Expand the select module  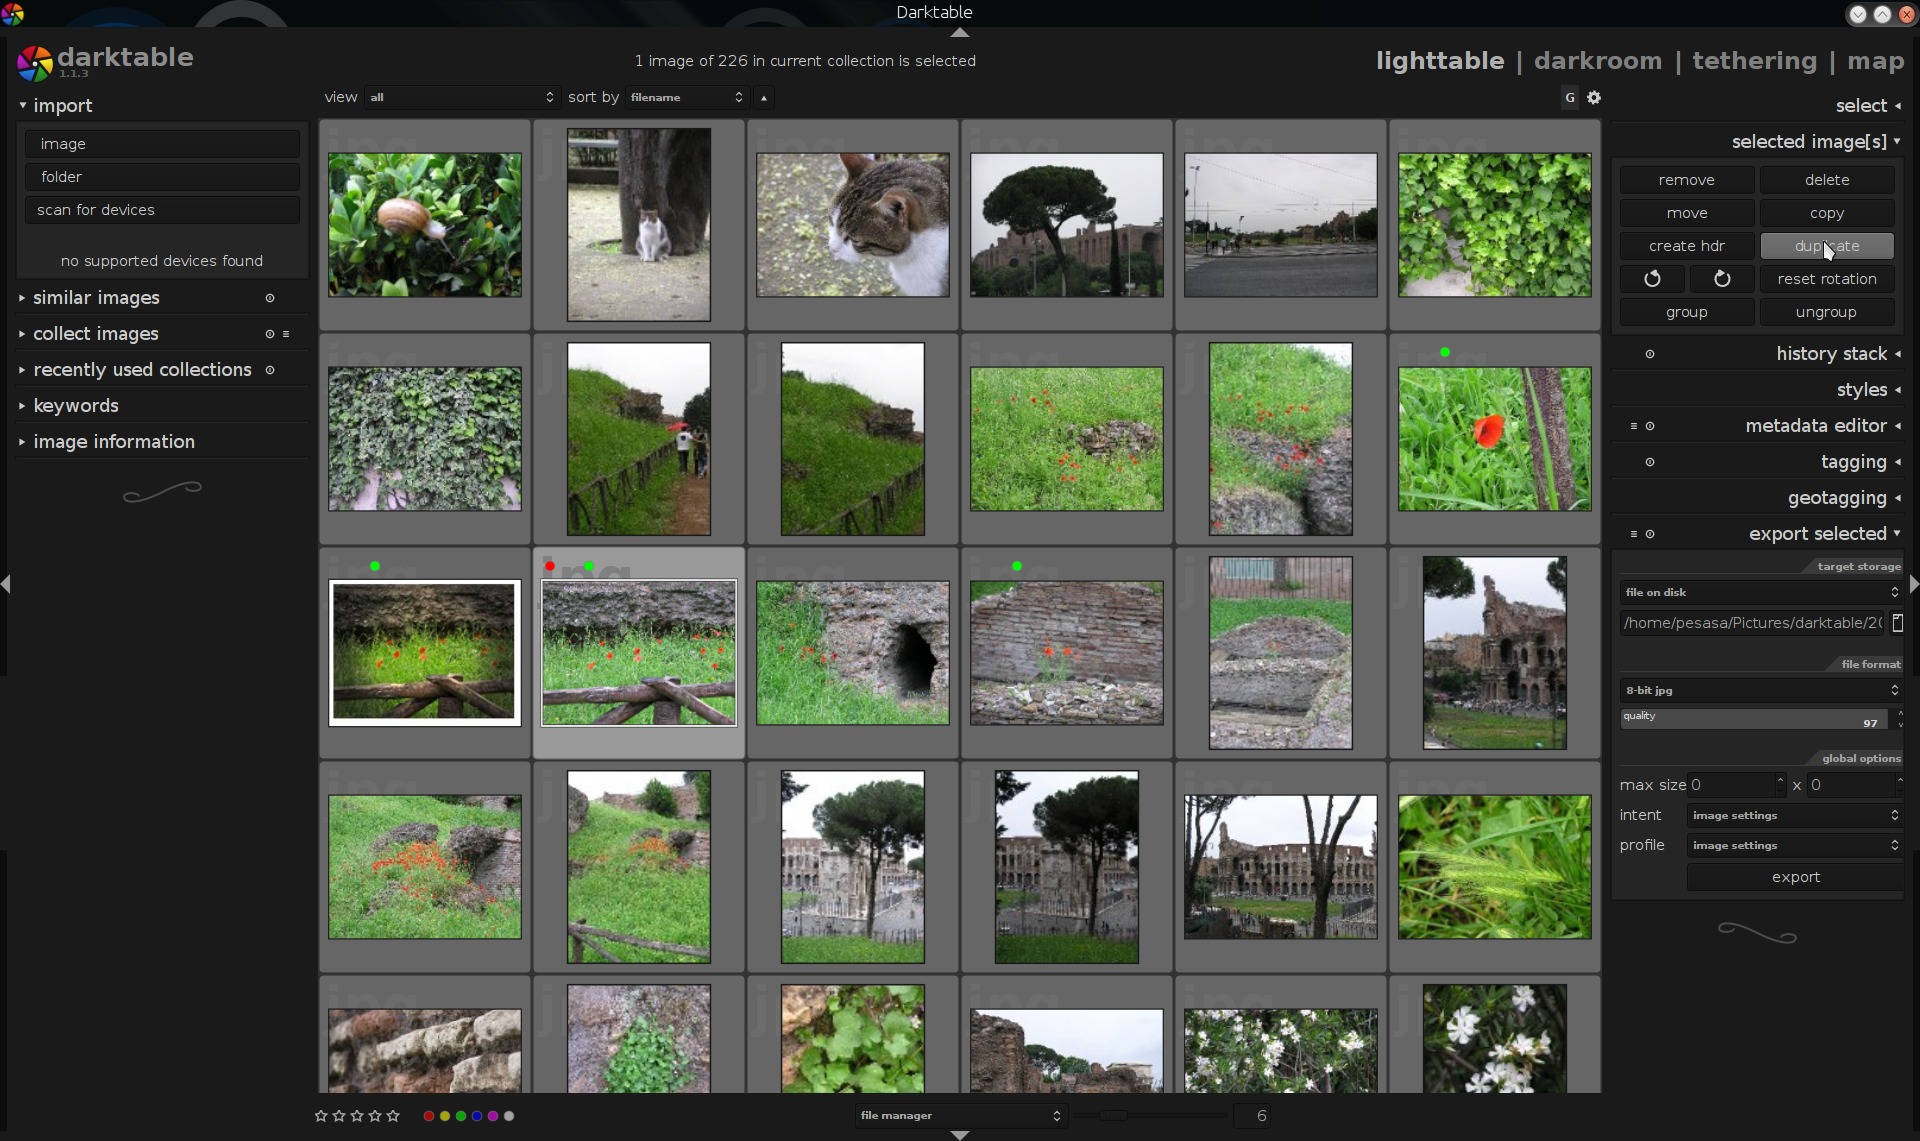coord(1867,106)
